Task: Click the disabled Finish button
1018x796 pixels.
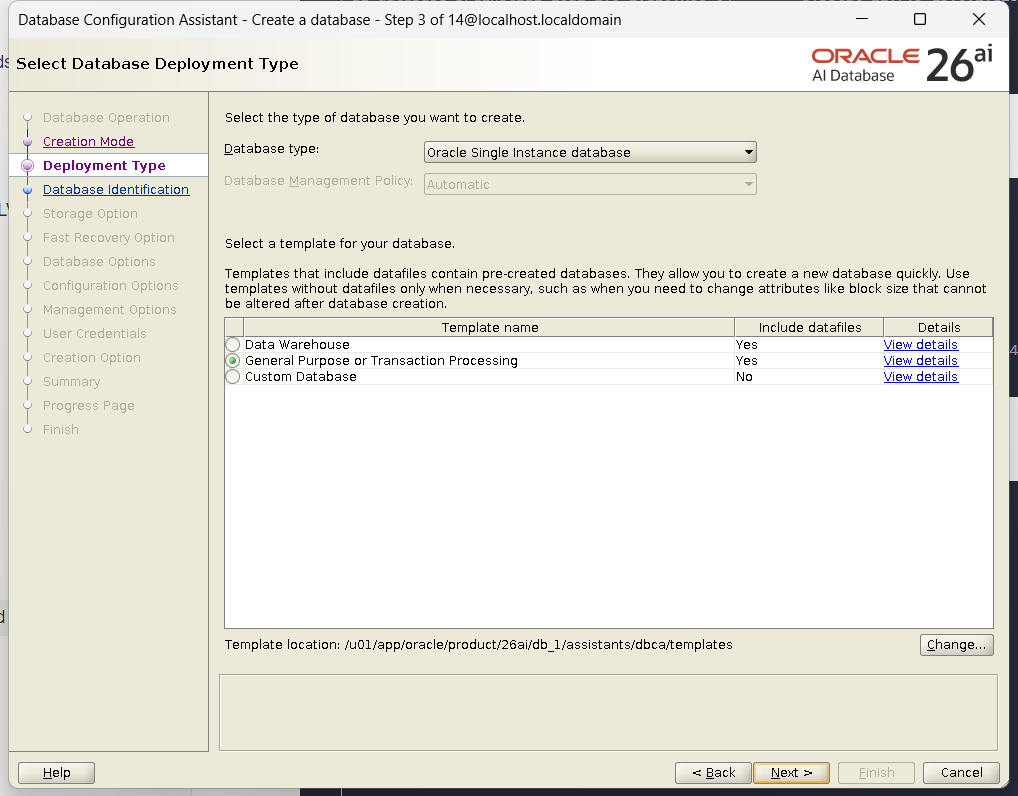Action: [x=876, y=773]
